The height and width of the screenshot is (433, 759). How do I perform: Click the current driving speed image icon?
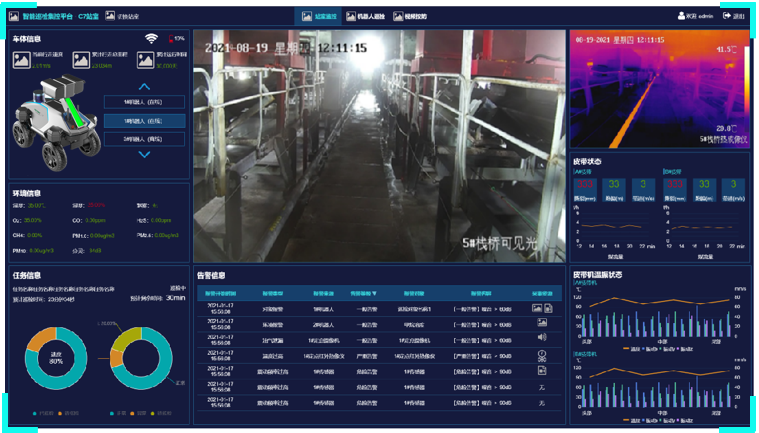[22, 60]
